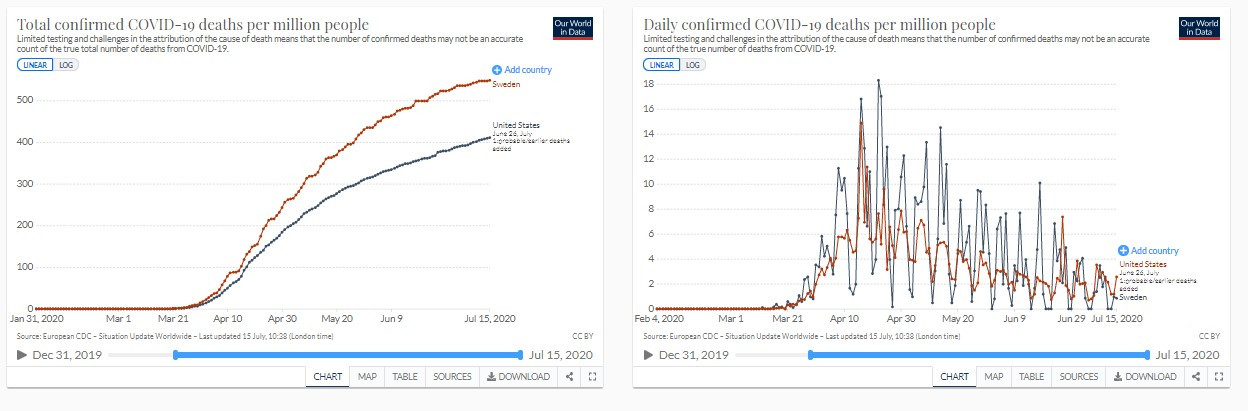The width and height of the screenshot is (1248, 411).
Task: Open MAP tab on left chart
Action: coord(367,377)
